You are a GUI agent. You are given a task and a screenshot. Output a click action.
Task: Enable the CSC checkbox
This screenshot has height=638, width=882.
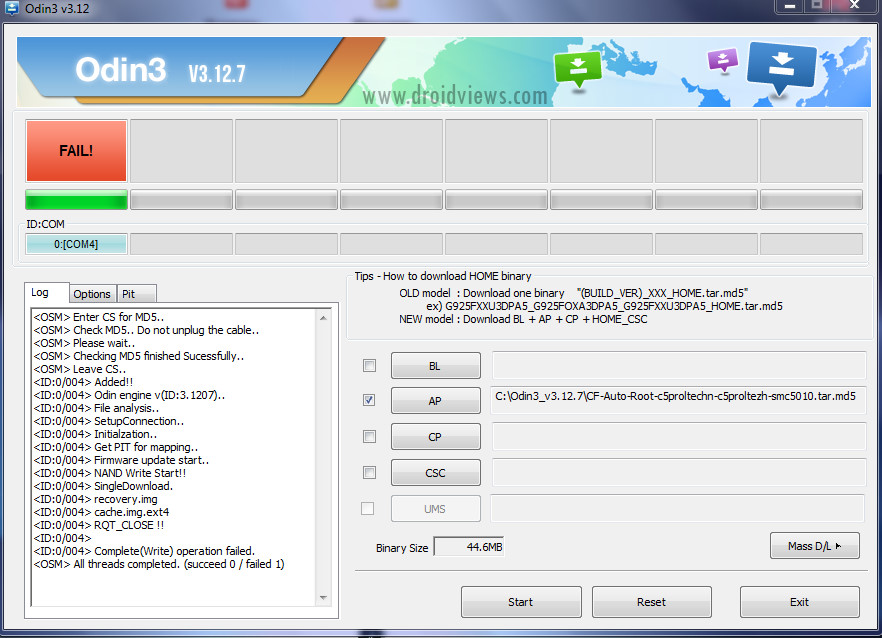tap(369, 472)
